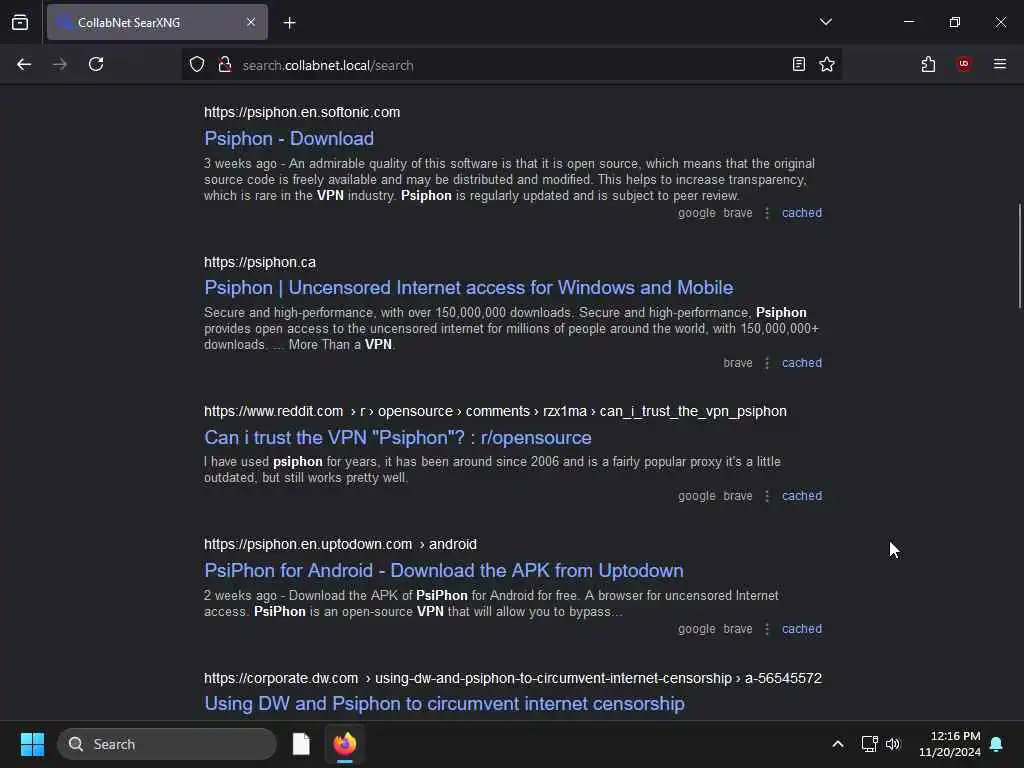The image size is (1024, 768).
Task: Open a new tab with plus button
Action: [x=289, y=23]
